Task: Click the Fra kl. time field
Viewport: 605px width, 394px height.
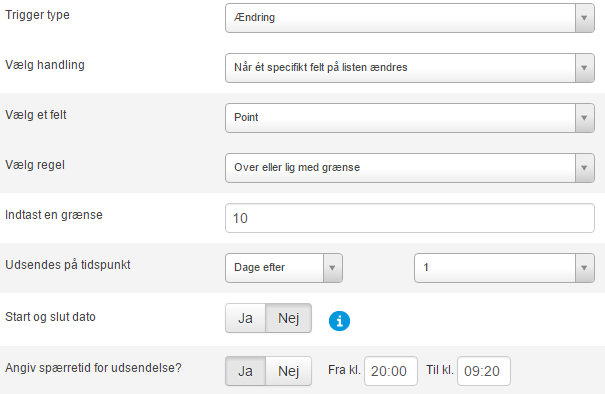Action: click(390, 371)
